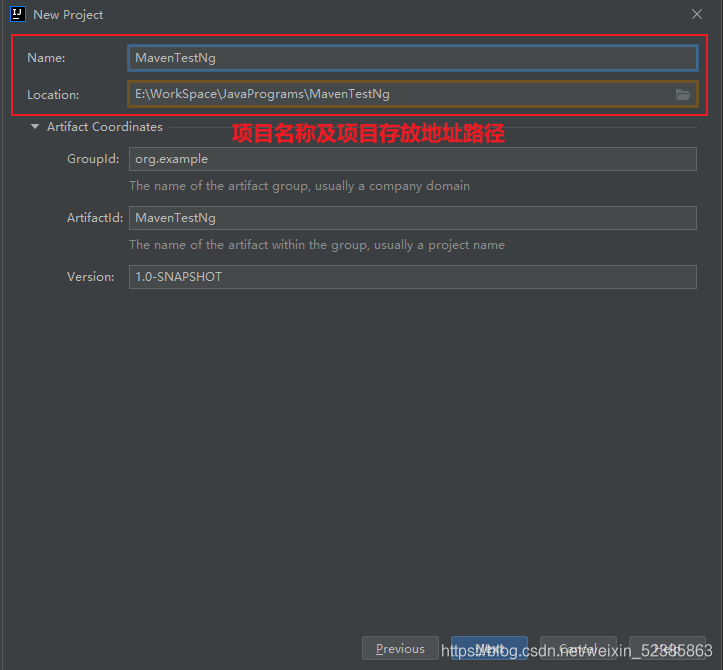Click hint 'usually a company domain'

click(x=392, y=186)
